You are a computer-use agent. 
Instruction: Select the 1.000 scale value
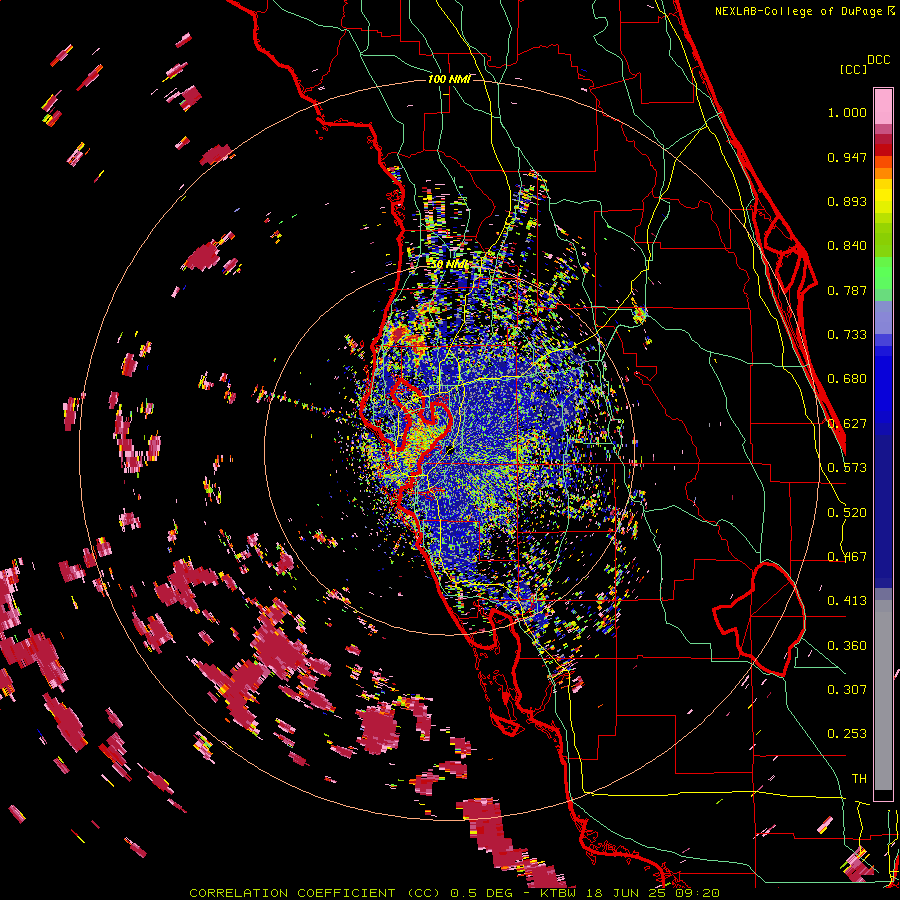click(x=847, y=112)
